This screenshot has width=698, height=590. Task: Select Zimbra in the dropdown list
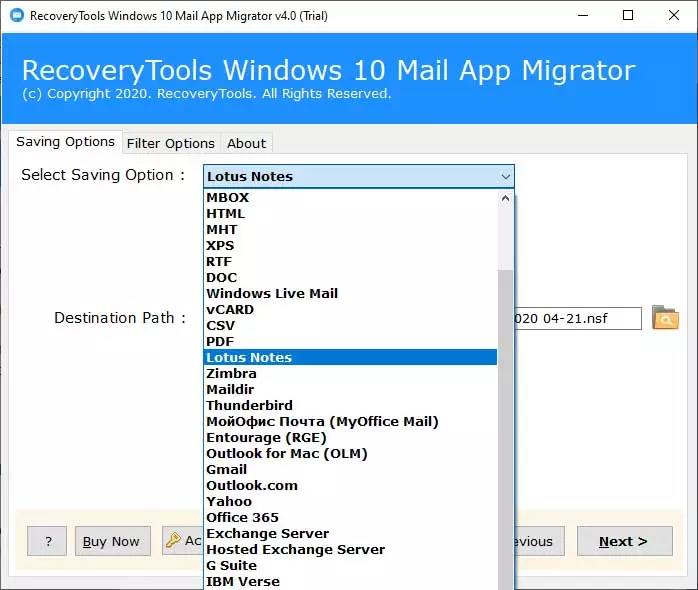click(231, 374)
